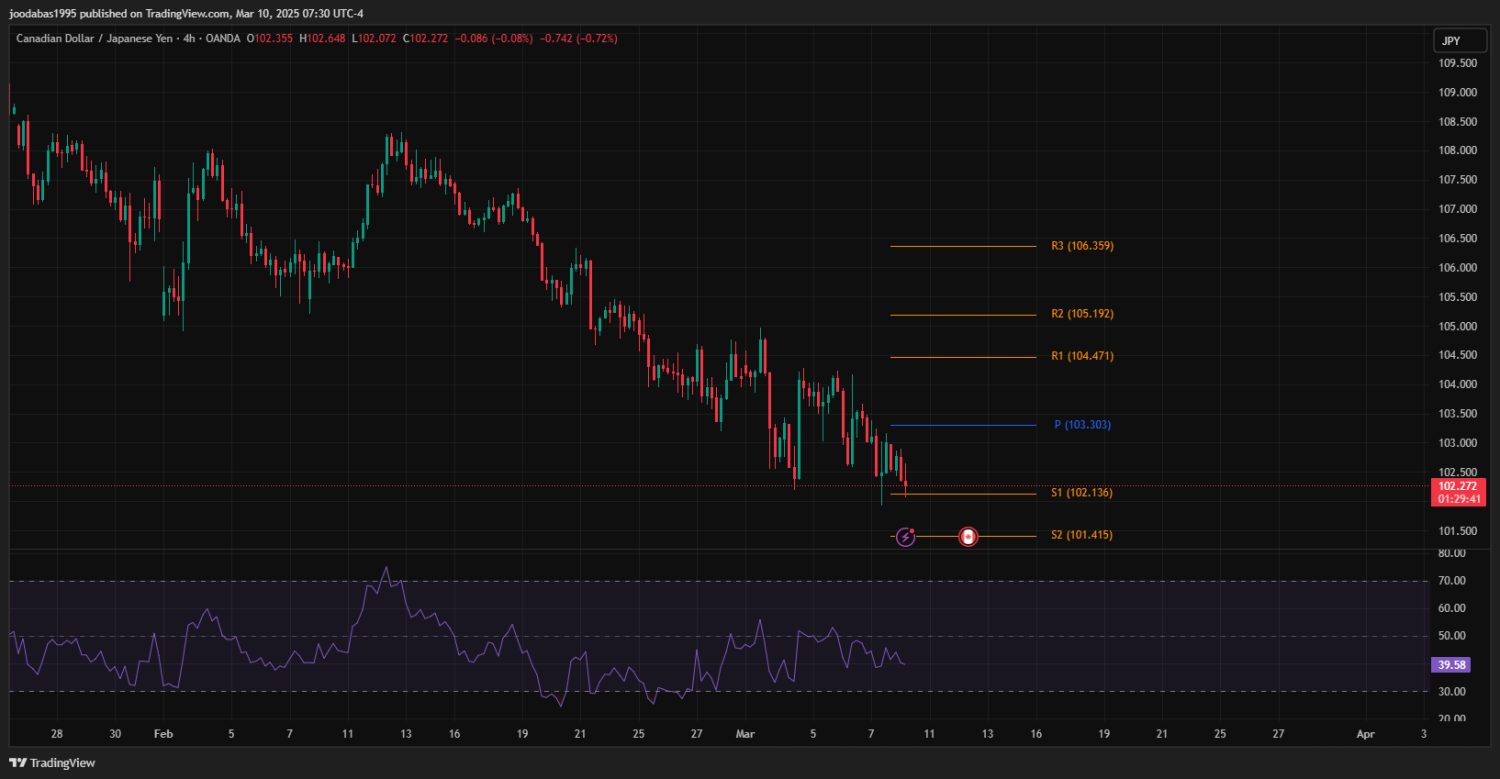Click the purple lightning bolt event icon
This screenshot has height=779, width=1500.
point(905,537)
